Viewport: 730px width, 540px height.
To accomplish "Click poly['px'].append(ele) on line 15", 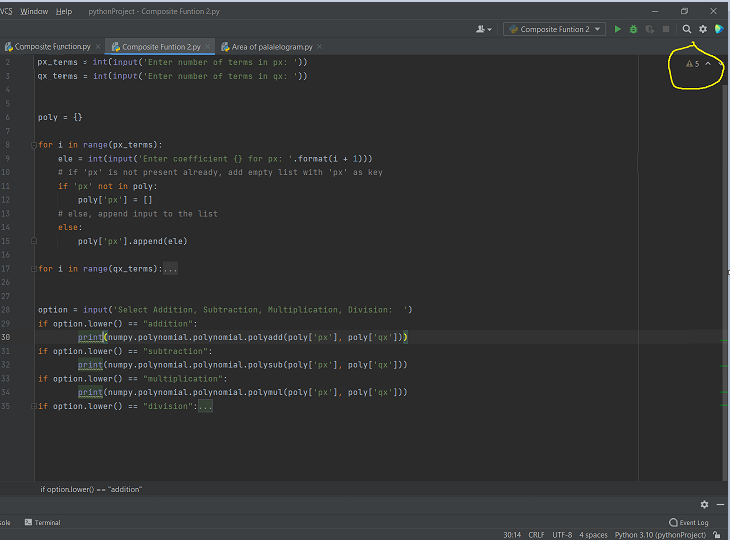I will [x=133, y=241].
